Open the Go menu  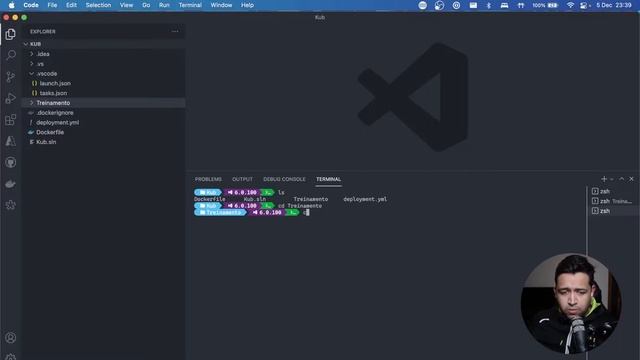pyautogui.click(x=146, y=5)
